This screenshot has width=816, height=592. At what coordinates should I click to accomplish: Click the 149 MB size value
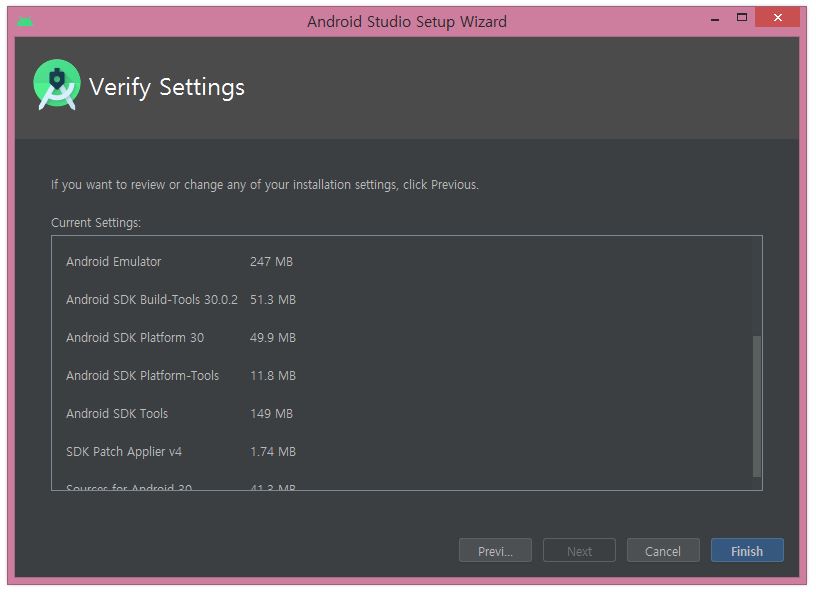271,413
